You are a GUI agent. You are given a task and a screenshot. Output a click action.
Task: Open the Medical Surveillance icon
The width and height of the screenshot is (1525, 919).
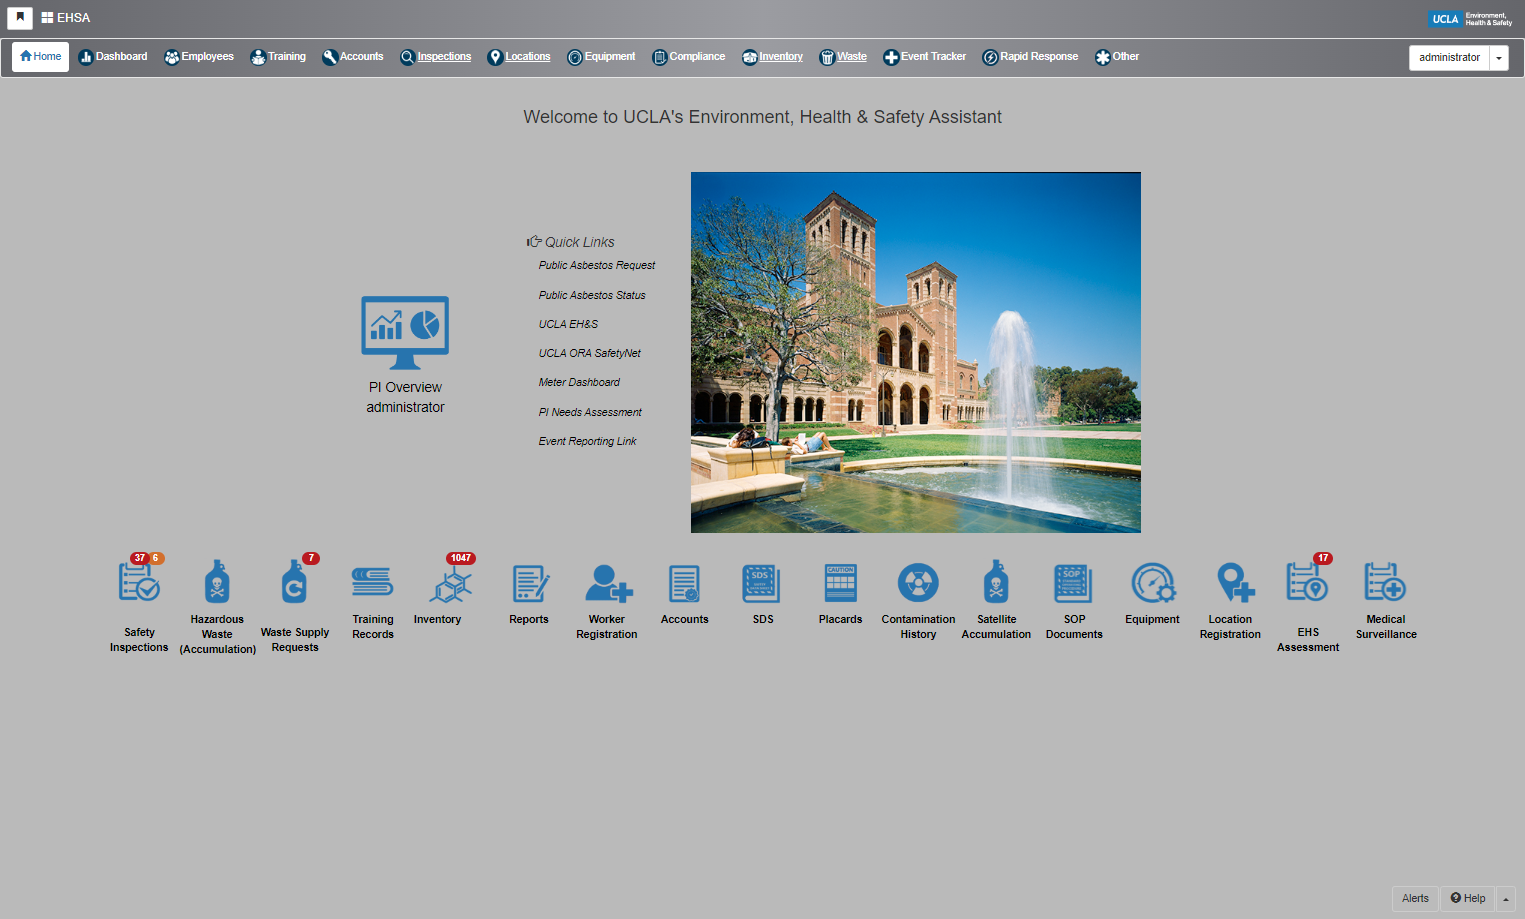(x=1386, y=582)
